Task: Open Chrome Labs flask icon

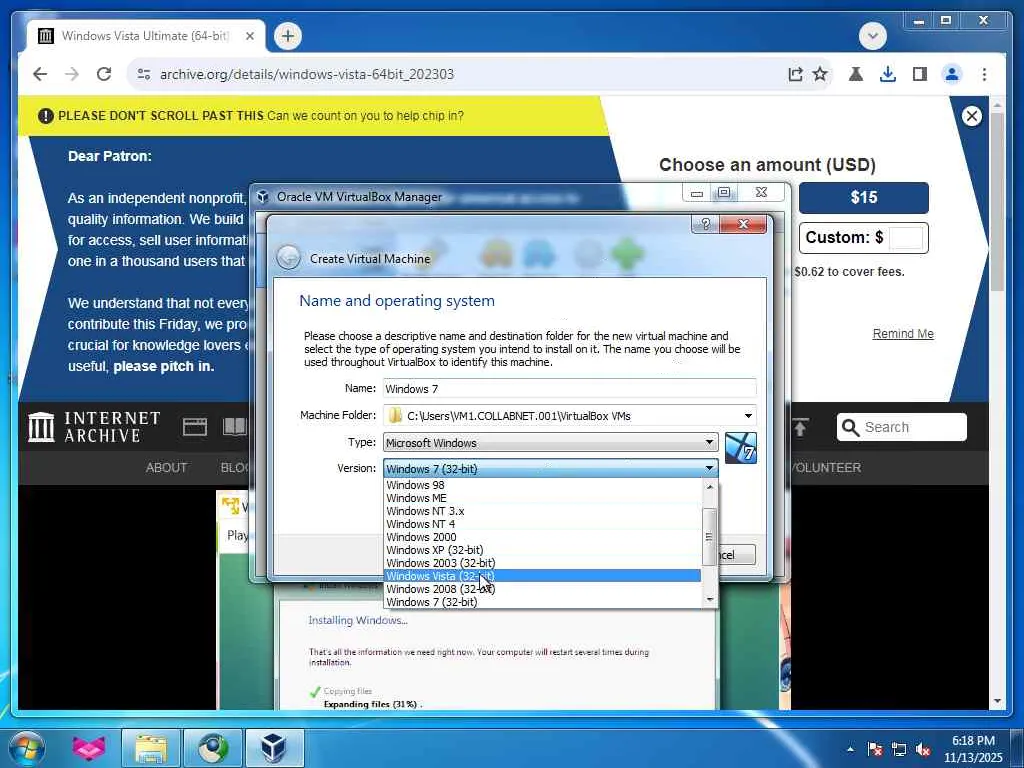Action: click(856, 74)
